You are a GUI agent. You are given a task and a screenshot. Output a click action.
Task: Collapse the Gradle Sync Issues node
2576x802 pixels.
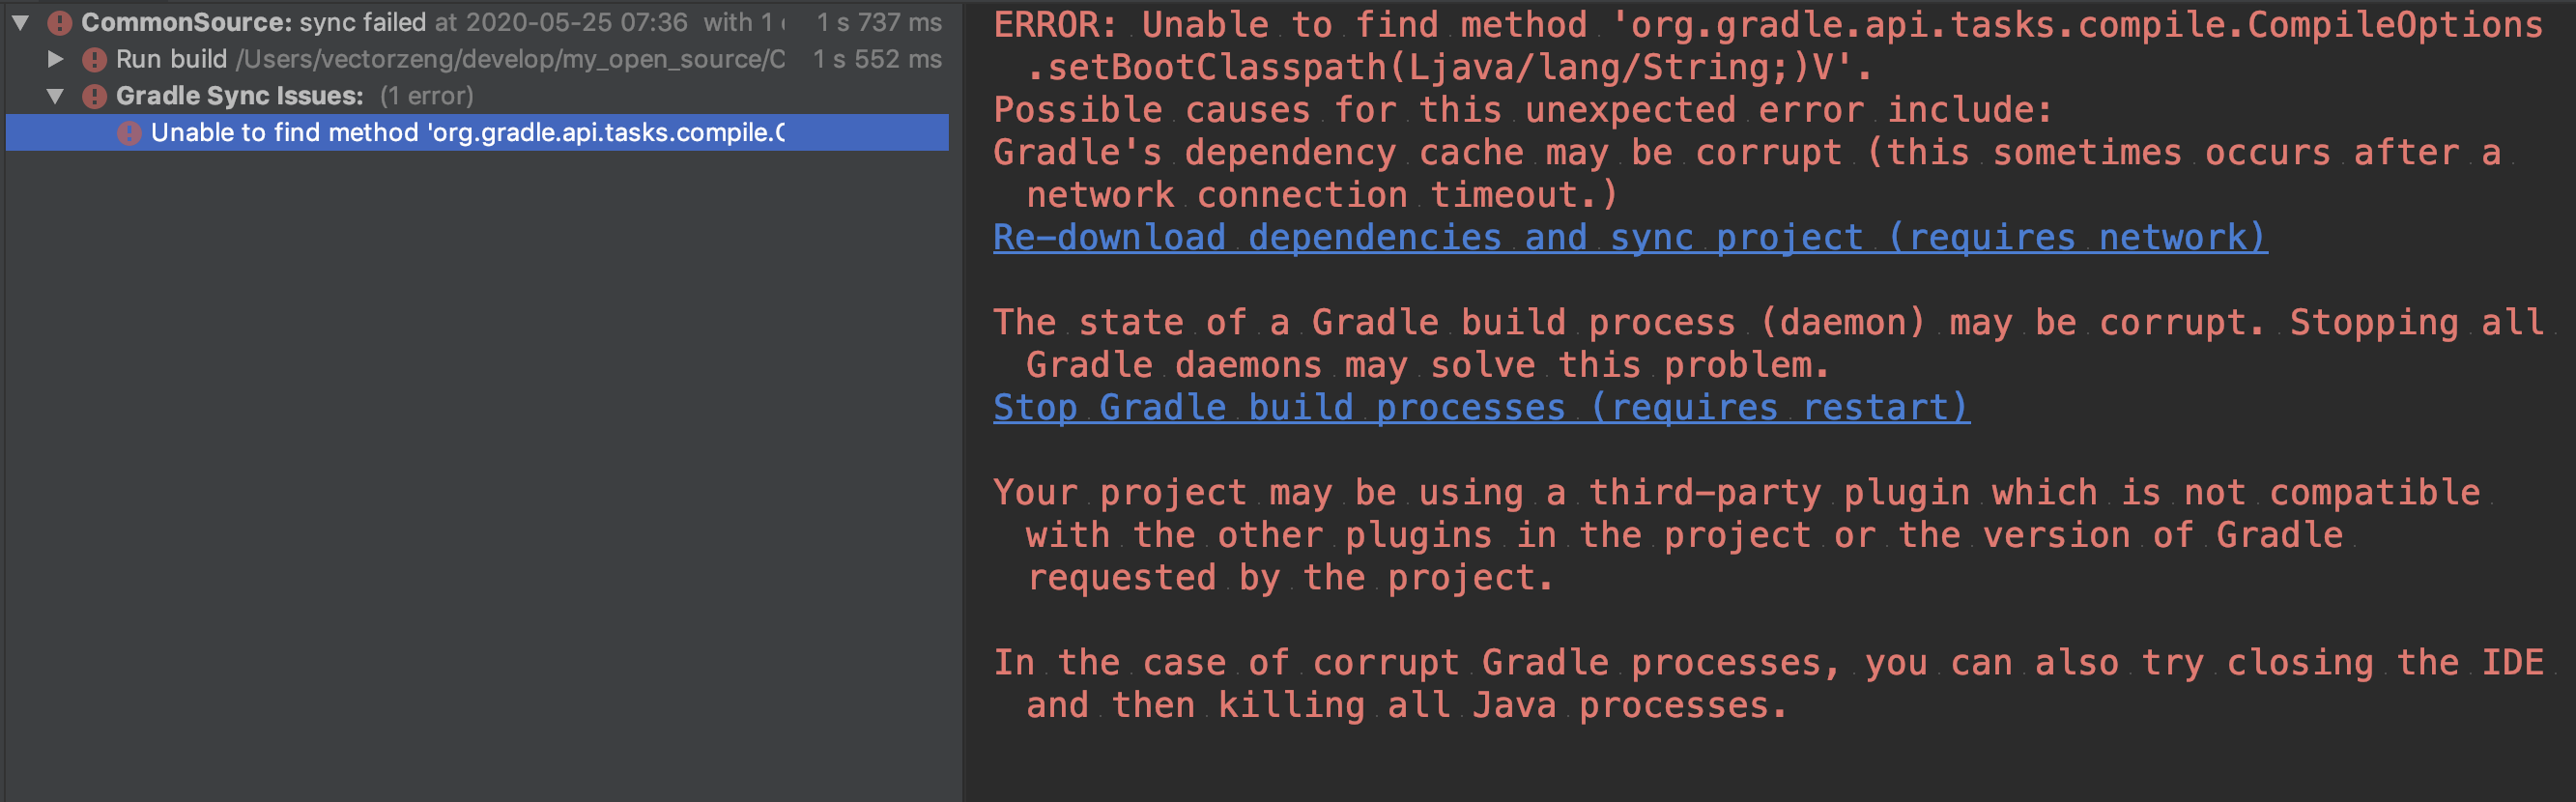point(56,95)
